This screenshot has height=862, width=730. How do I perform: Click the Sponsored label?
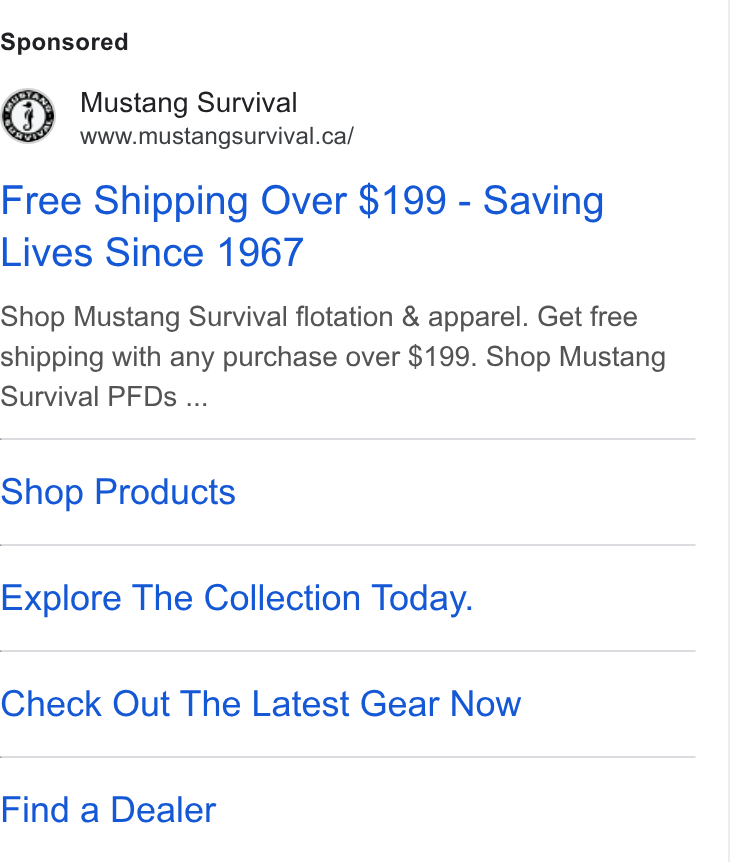pos(64,42)
